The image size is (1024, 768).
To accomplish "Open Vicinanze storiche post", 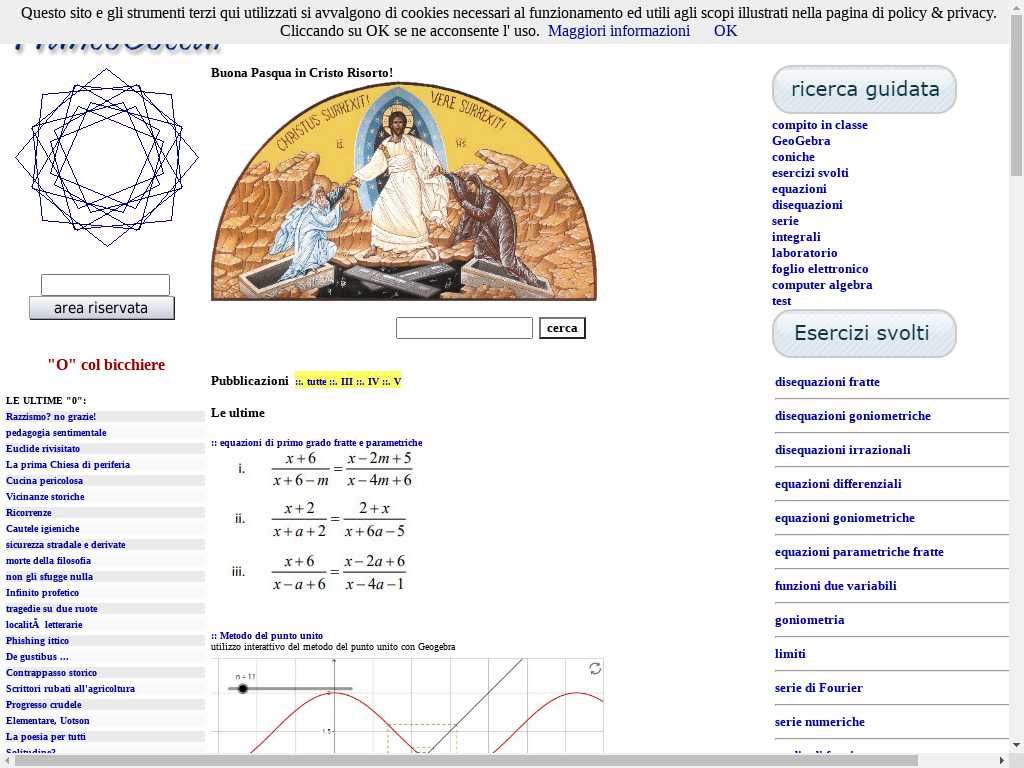I will click(45, 496).
